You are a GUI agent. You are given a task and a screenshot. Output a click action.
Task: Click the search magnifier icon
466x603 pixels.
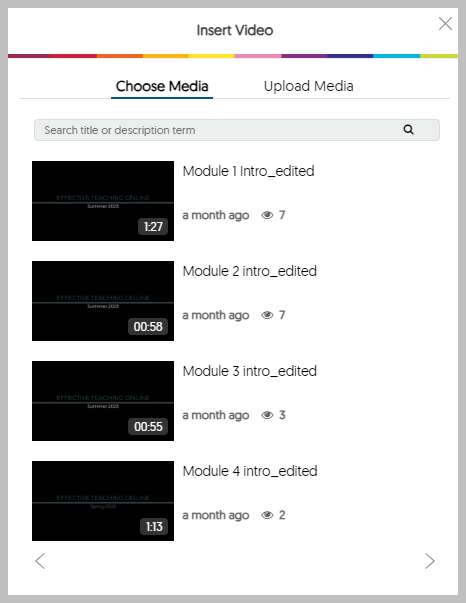pyautogui.click(x=408, y=130)
